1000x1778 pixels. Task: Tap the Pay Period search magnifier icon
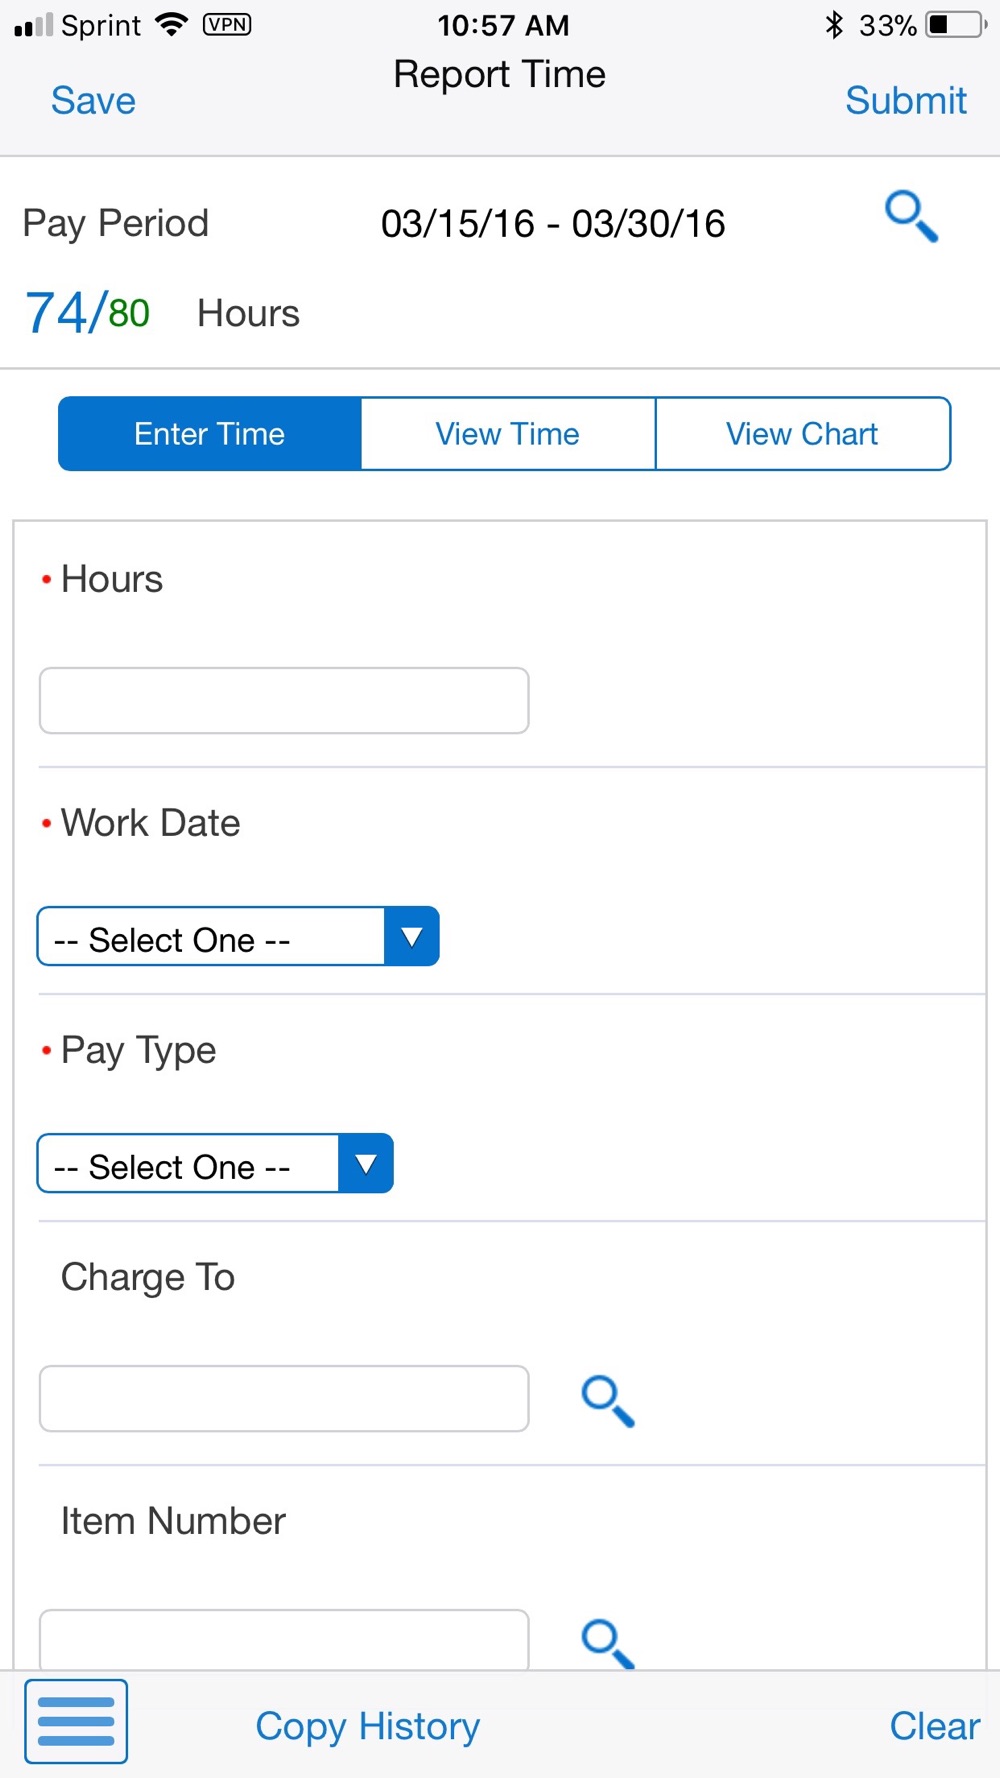coord(911,217)
